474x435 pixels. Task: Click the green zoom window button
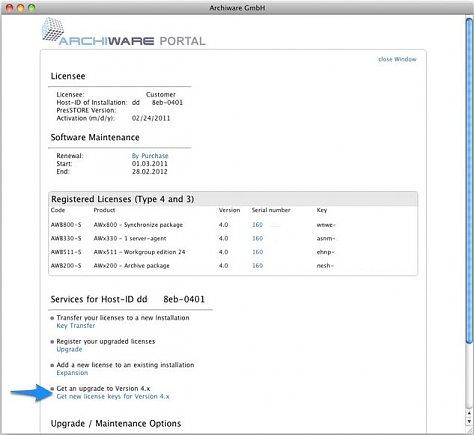[x=32, y=7]
